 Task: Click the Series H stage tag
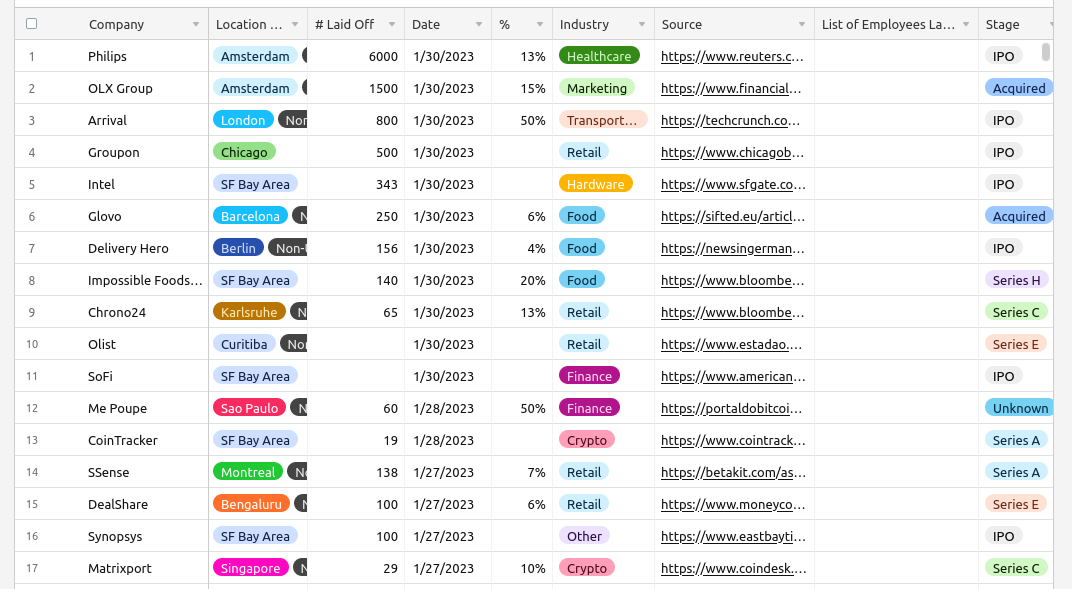(x=1017, y=281)
